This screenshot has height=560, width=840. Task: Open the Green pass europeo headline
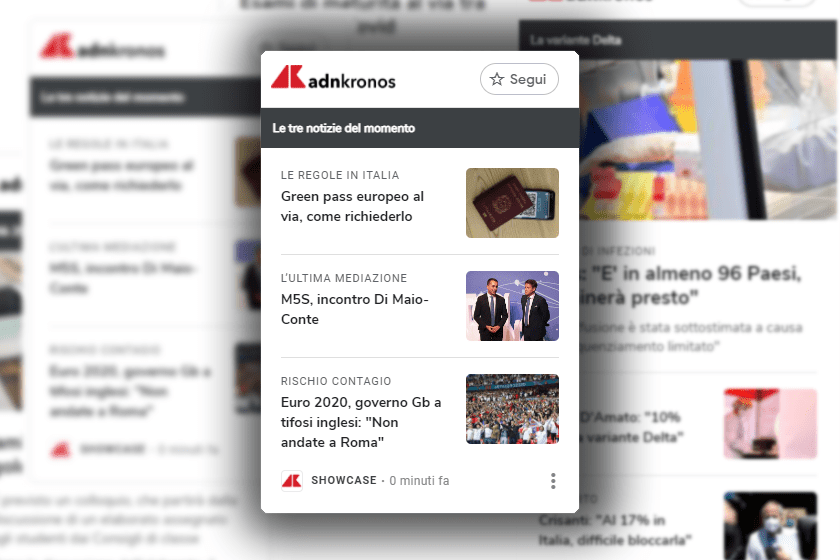click(352, 206)
